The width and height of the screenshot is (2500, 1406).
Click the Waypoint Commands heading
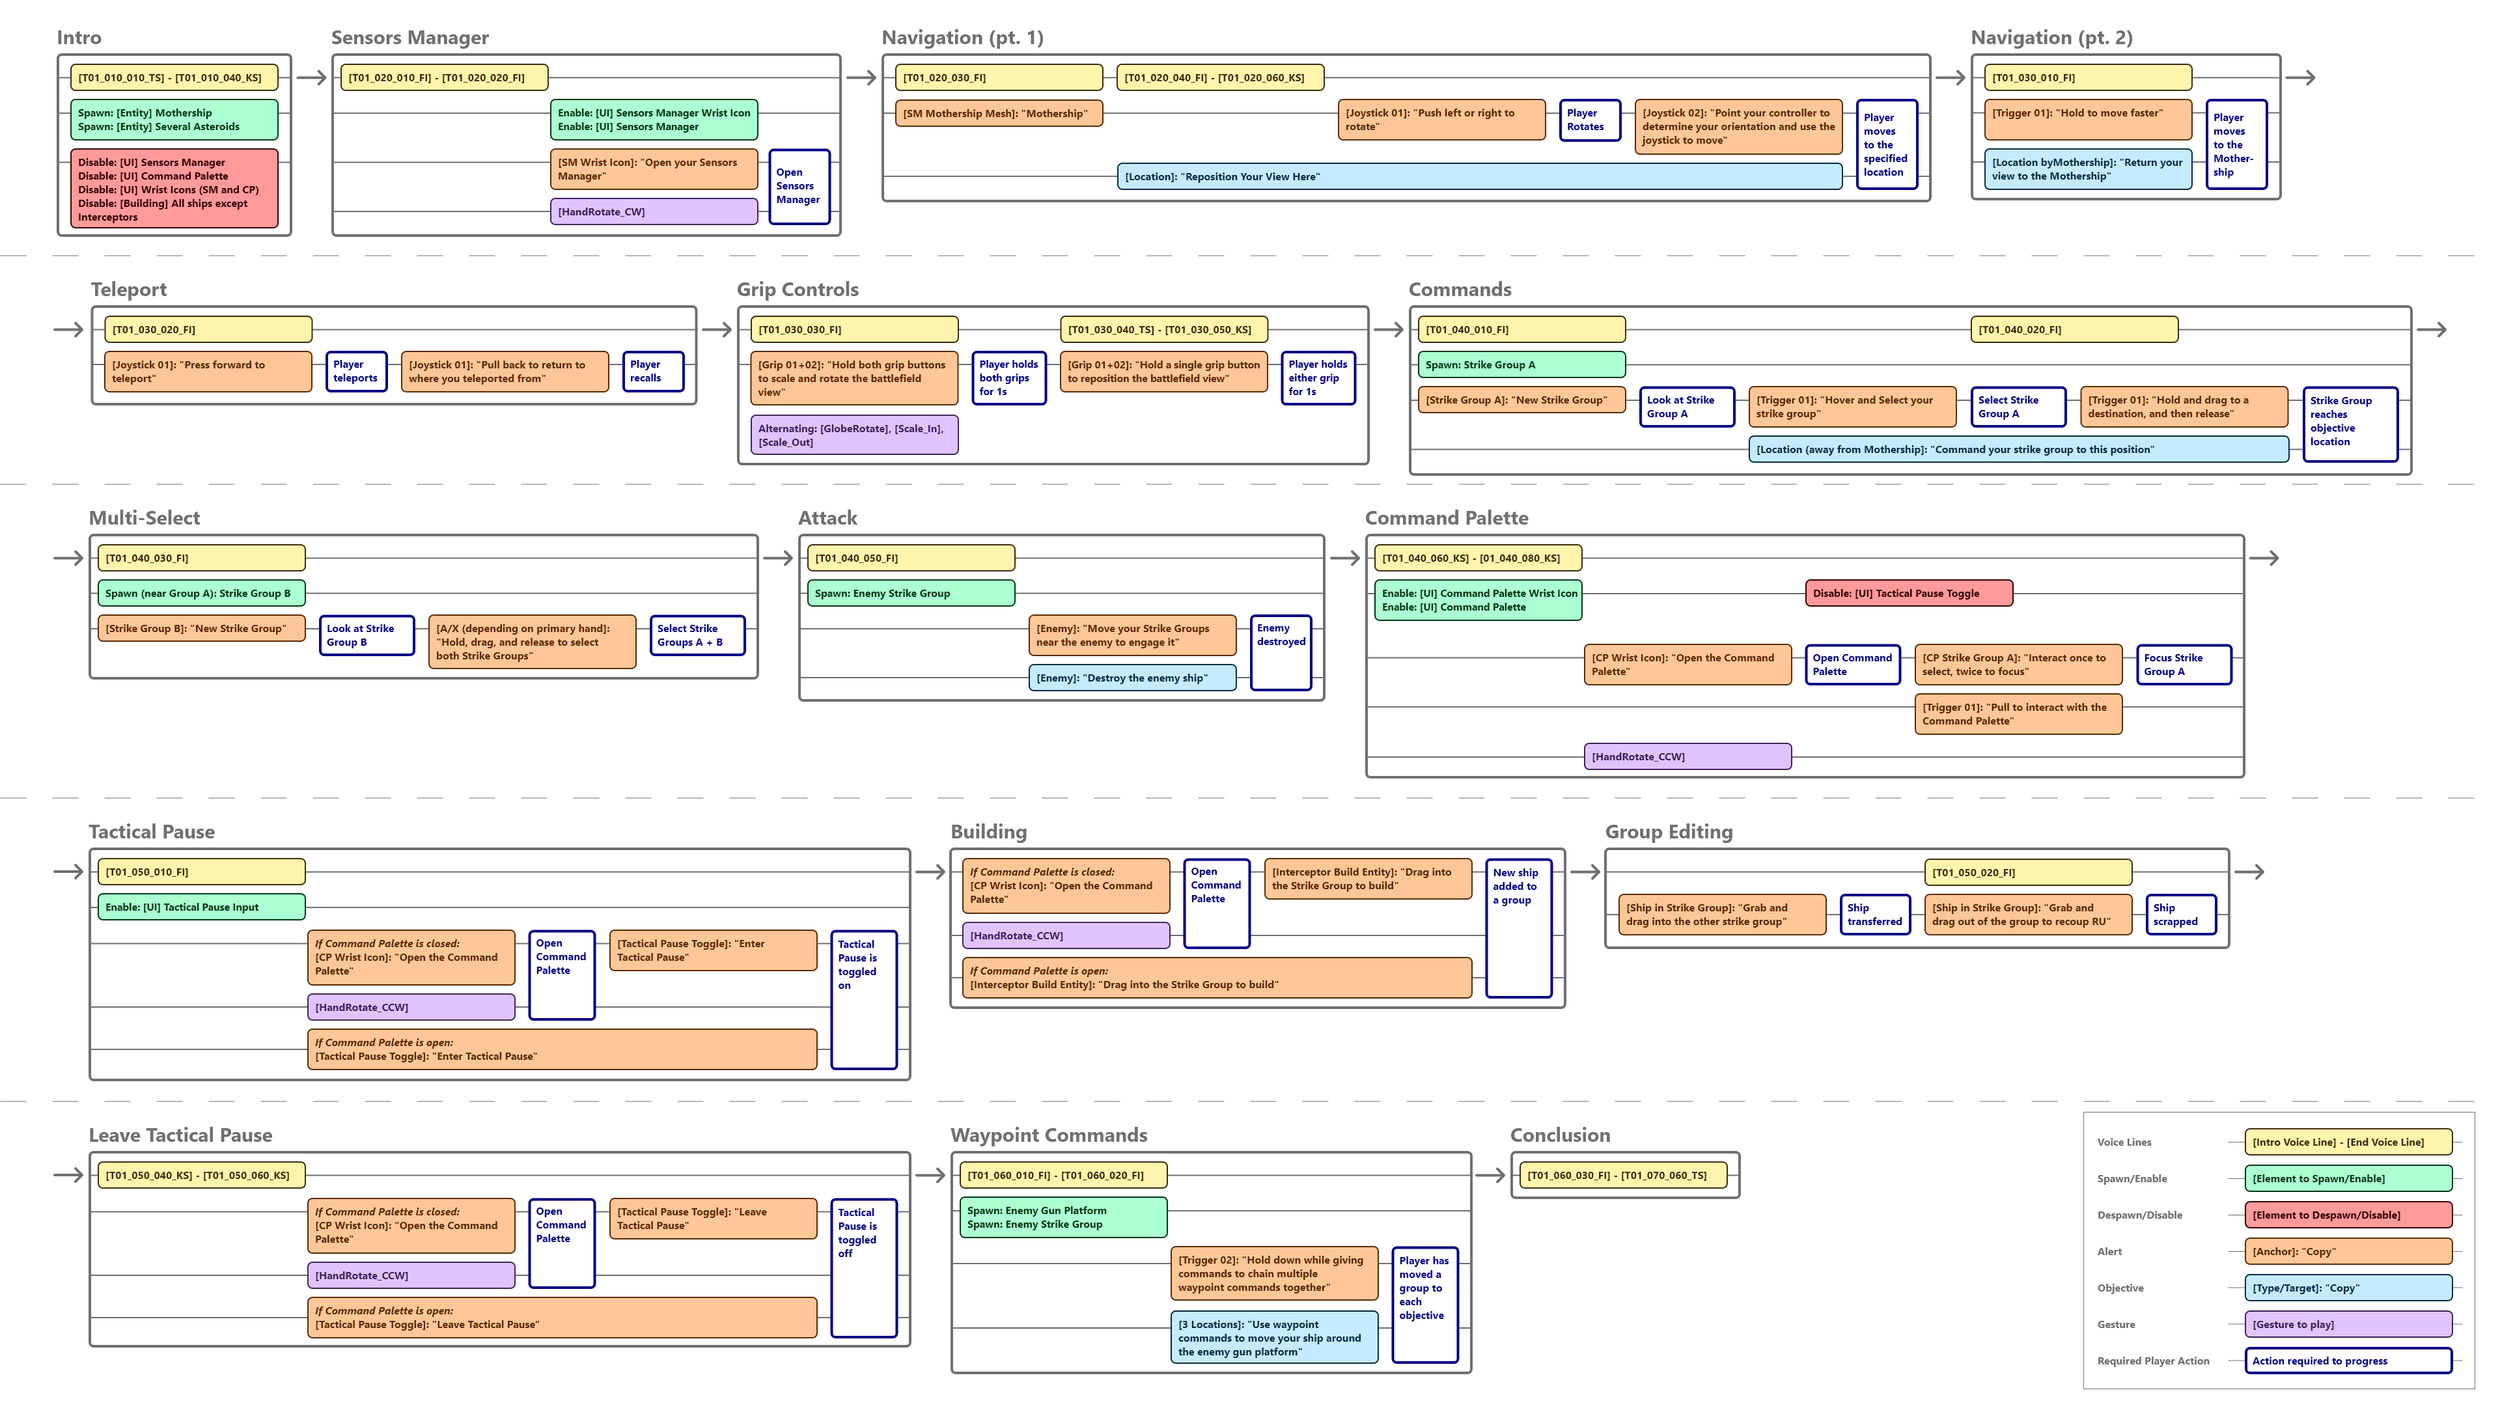[x=1049, y=1136]
